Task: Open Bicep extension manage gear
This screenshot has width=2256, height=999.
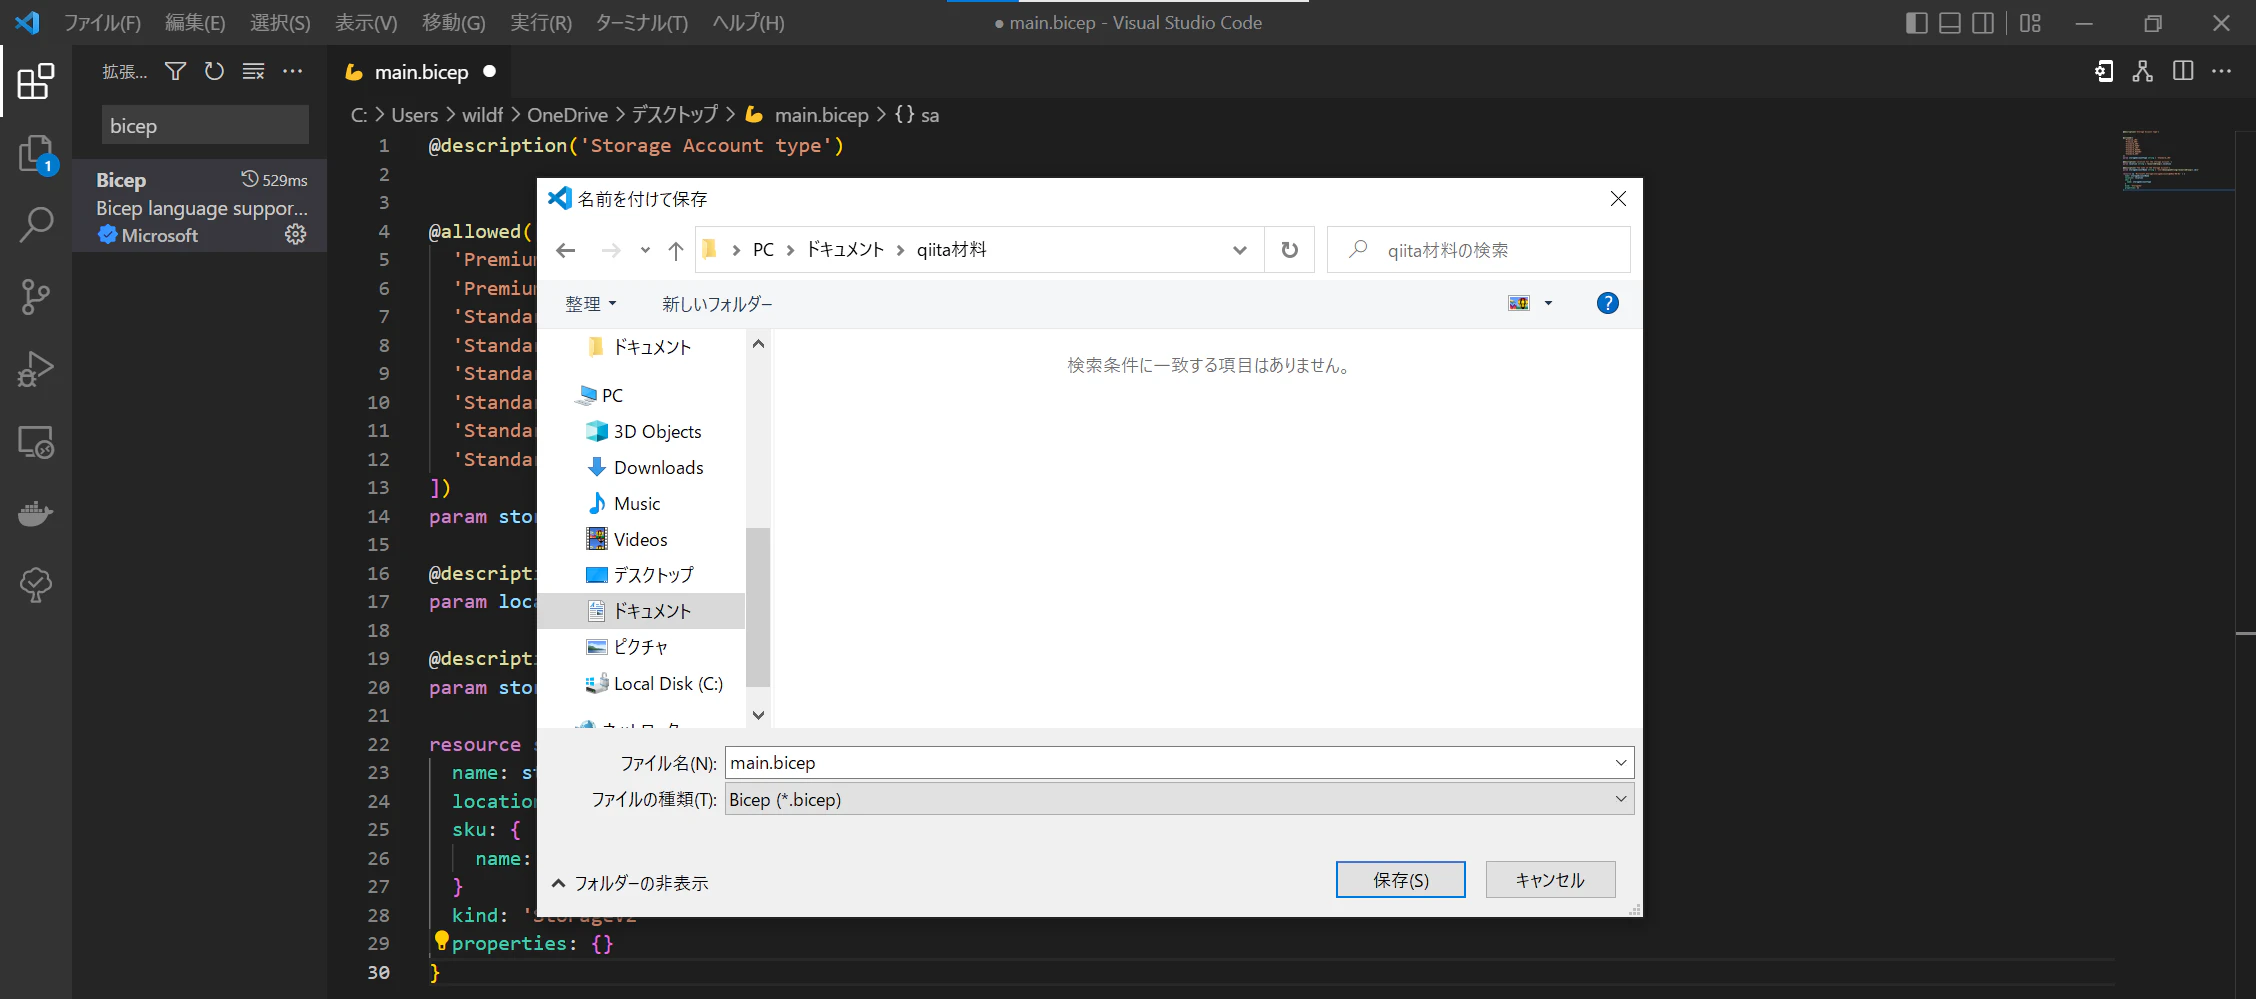Action: coord(295,234)
